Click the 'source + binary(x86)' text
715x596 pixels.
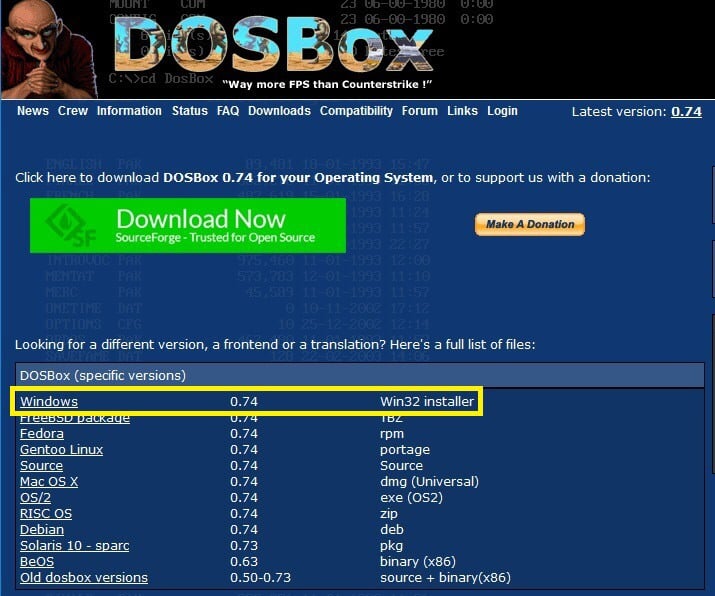tap(446, 577)
